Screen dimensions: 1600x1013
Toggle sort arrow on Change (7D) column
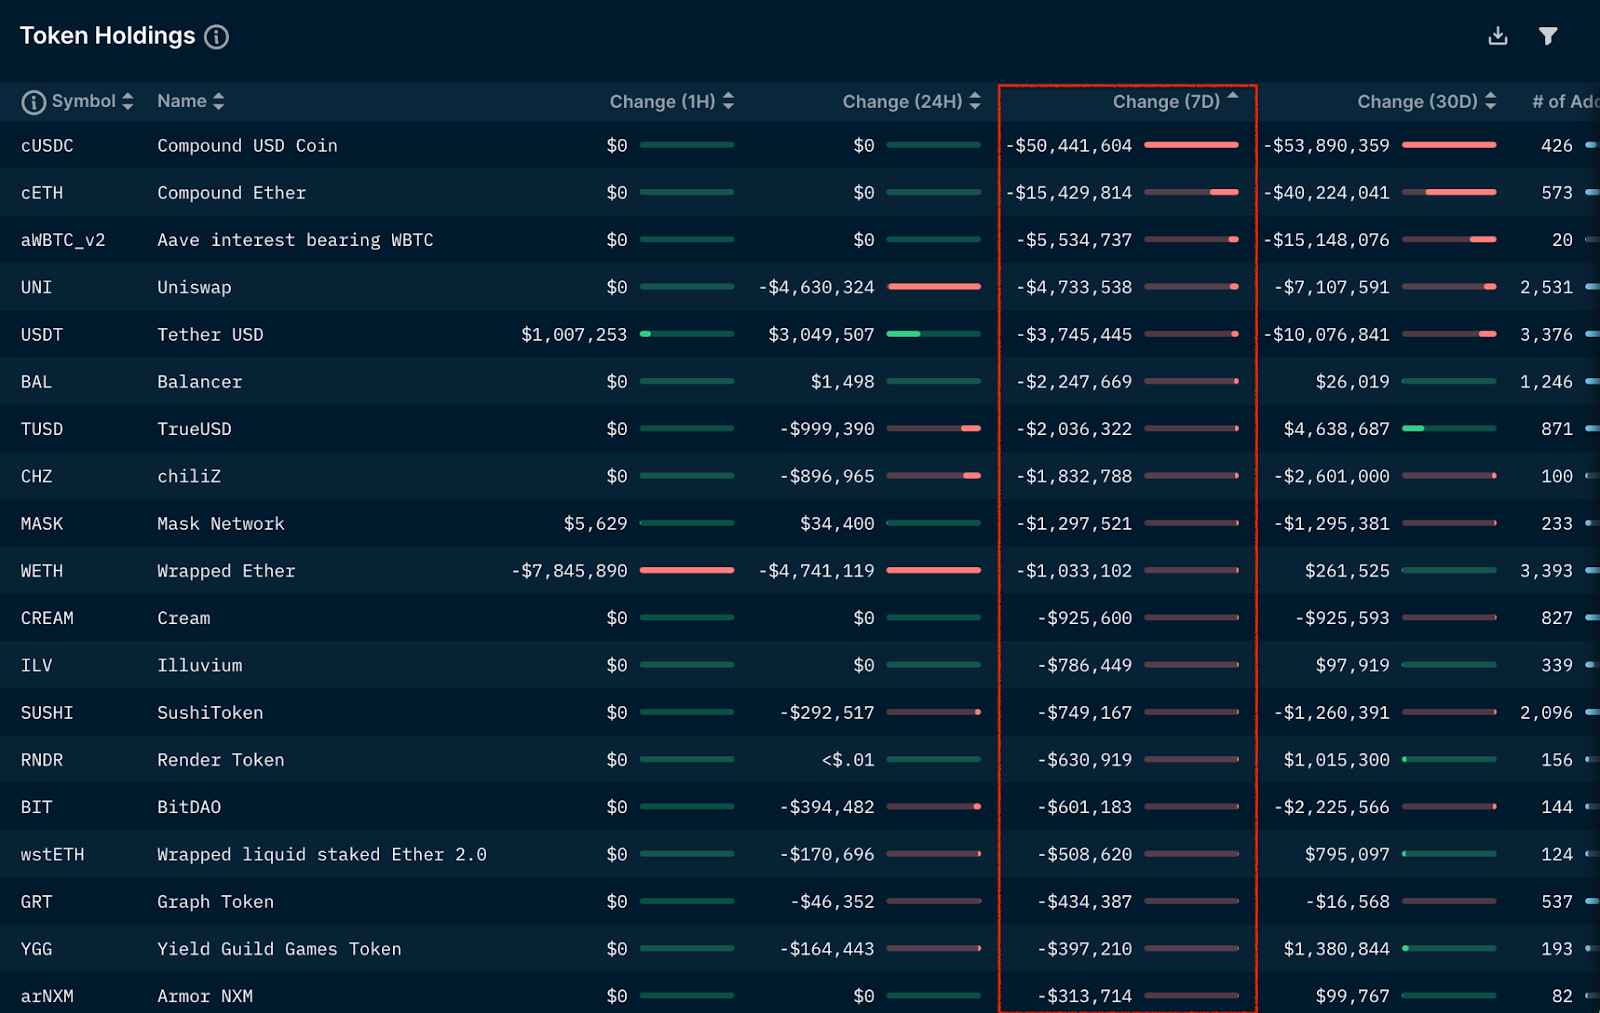pos(1233,97)
